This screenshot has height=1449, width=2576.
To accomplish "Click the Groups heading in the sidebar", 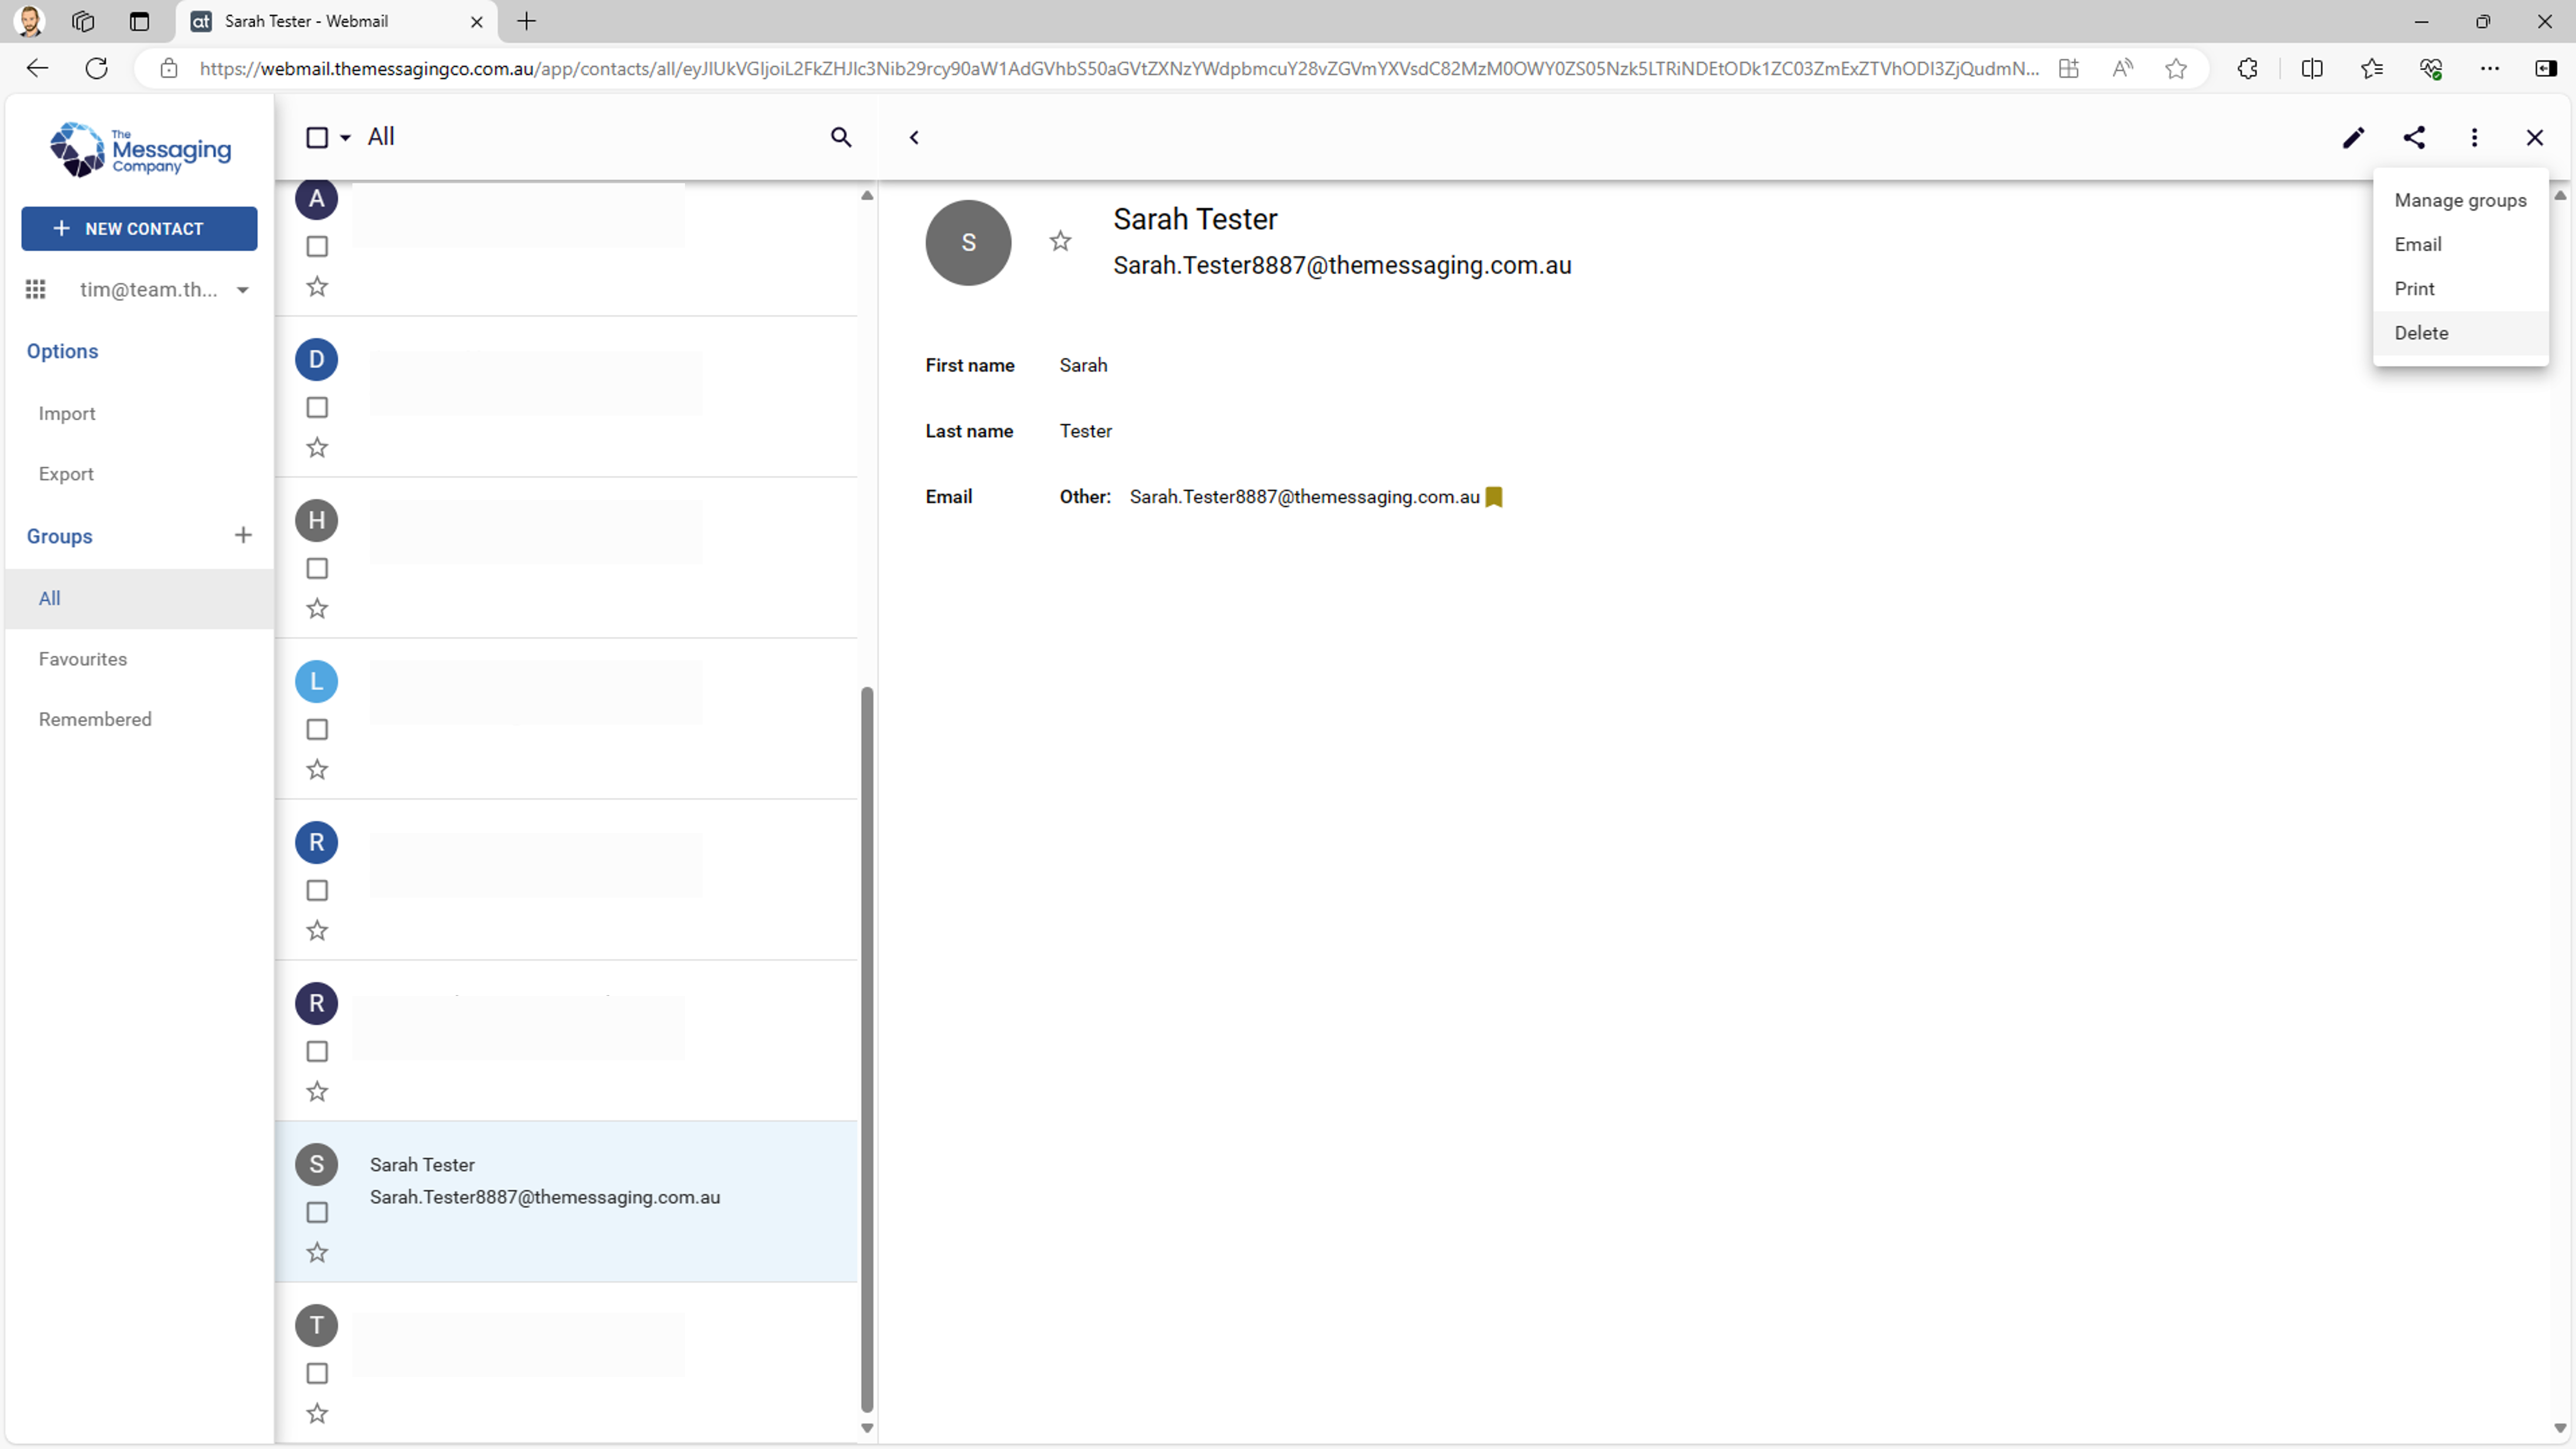I will click(x=60, y=536).
